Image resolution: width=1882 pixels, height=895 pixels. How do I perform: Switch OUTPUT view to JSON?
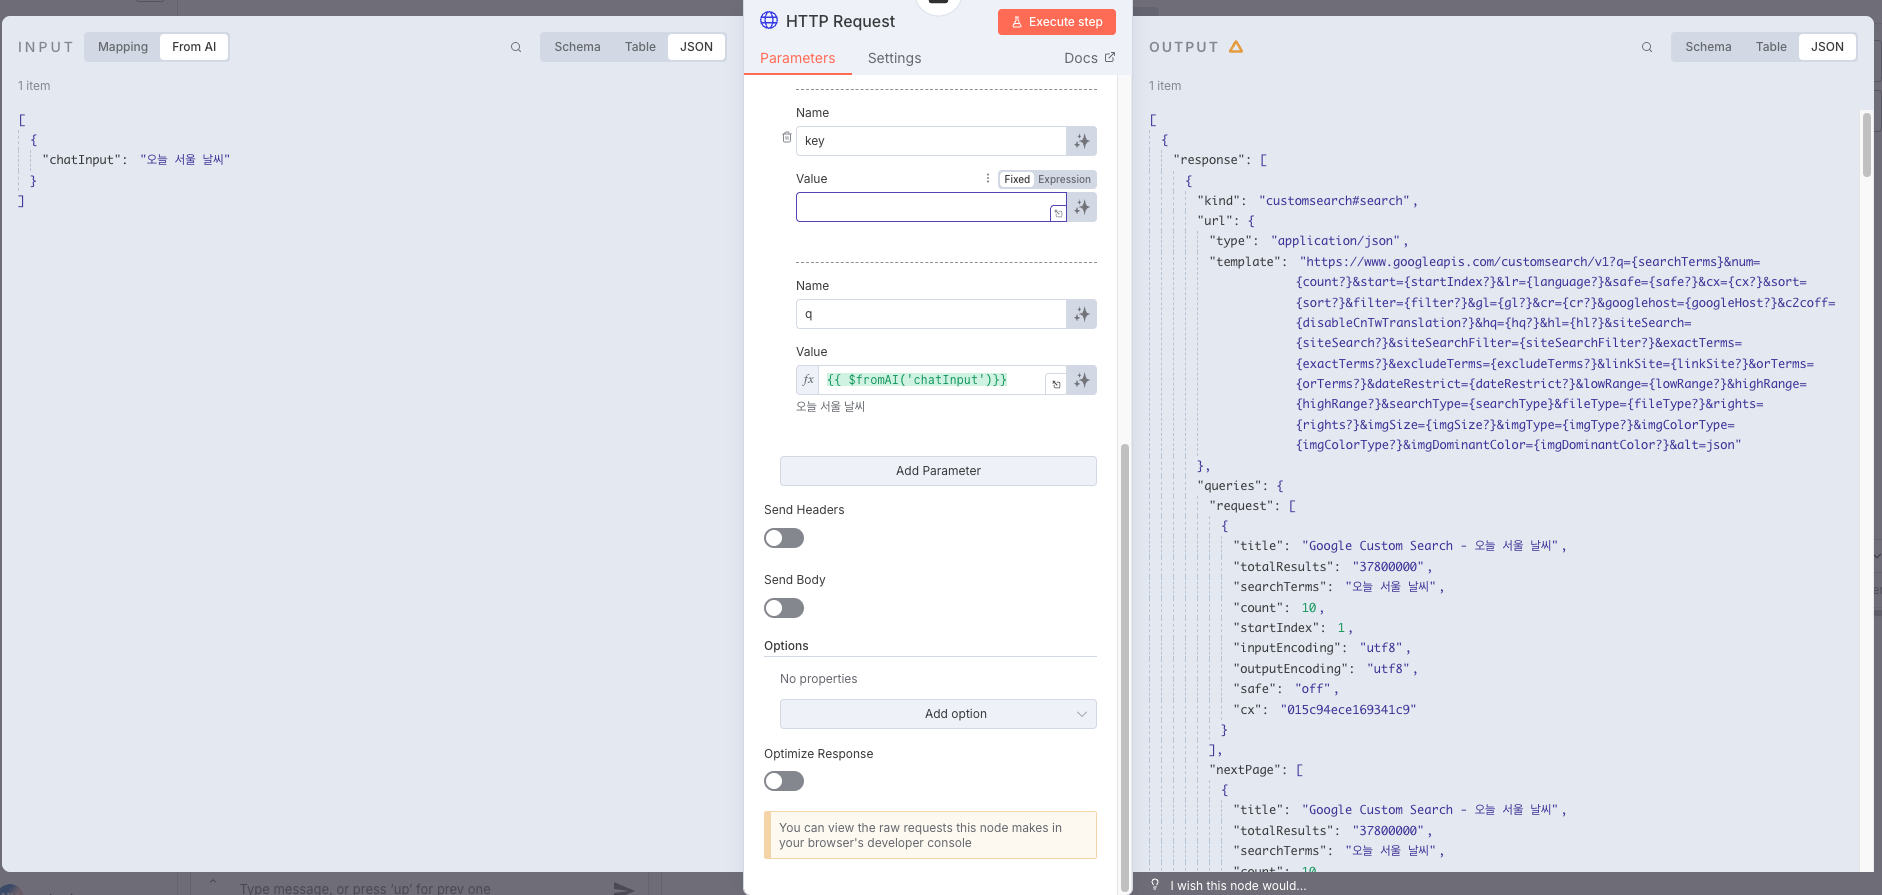(1827, 47)
